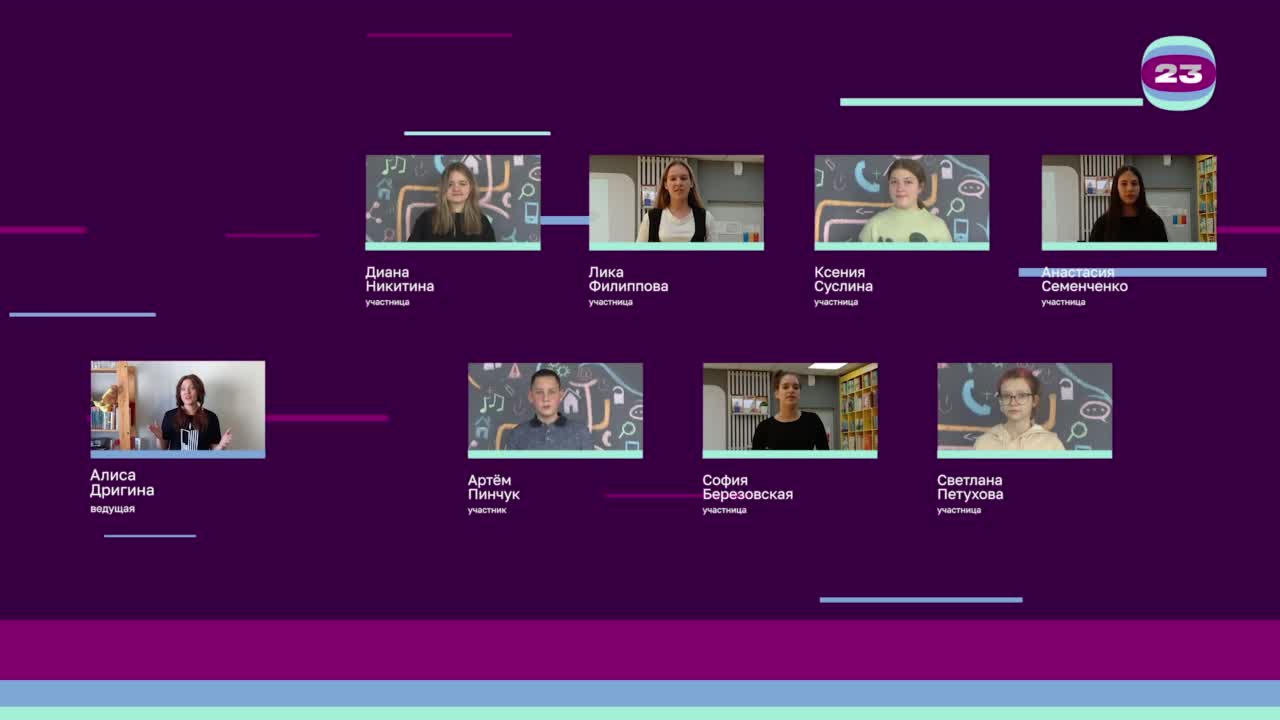
Task: Open Анастасия Семенченко's video thumbnail
Action: point(1128,199)
